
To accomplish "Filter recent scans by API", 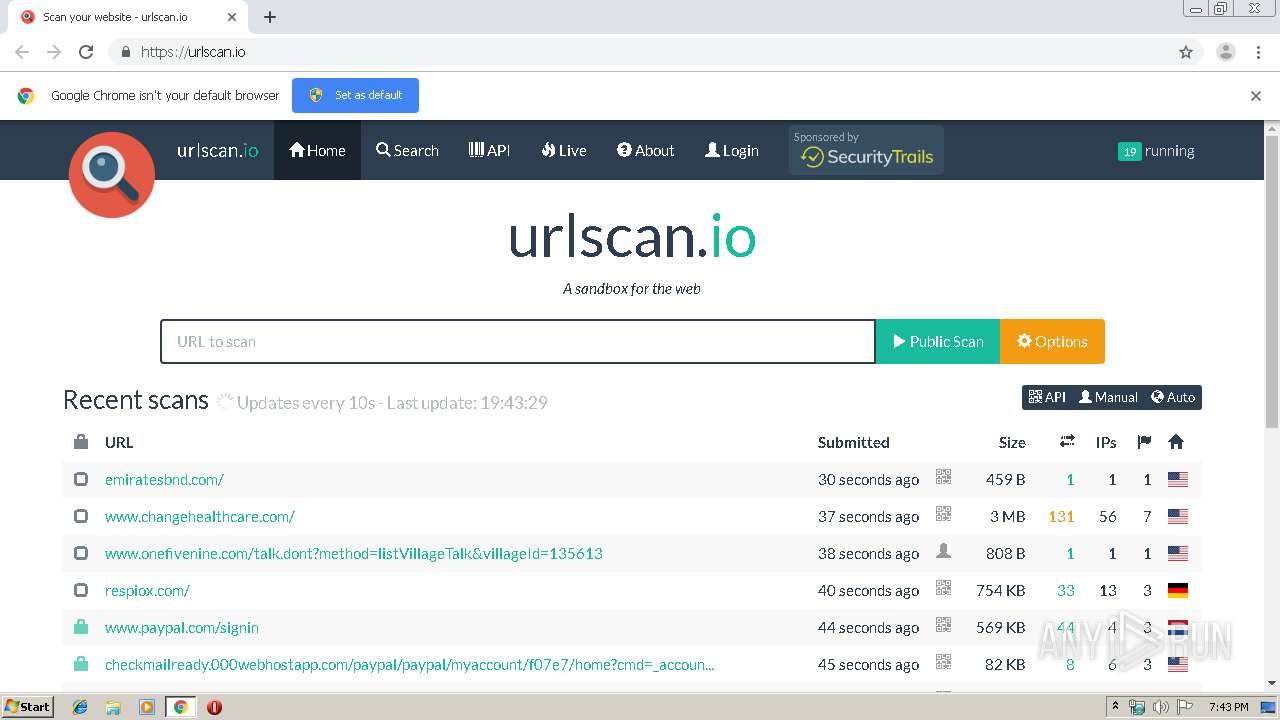I will 1047,397.
